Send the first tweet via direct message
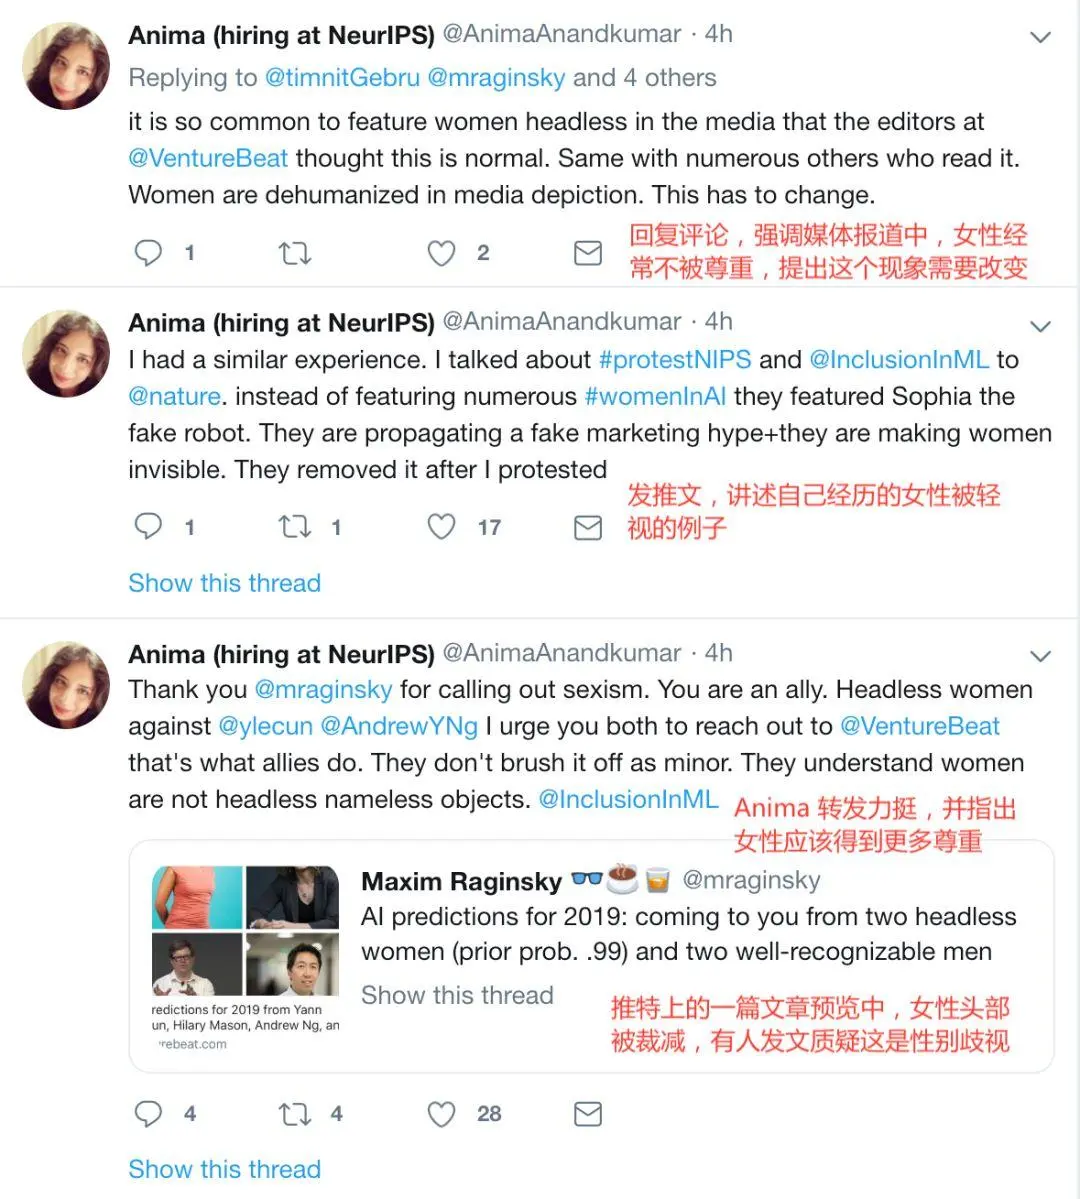1080x1199 pixels. click(587, 253)
